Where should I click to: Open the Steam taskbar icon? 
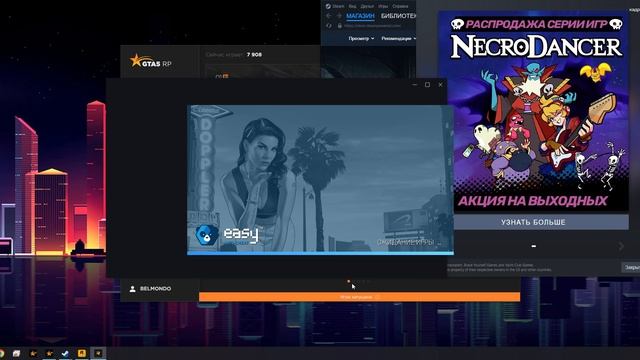pyautogui.click(x=65, y=353)
